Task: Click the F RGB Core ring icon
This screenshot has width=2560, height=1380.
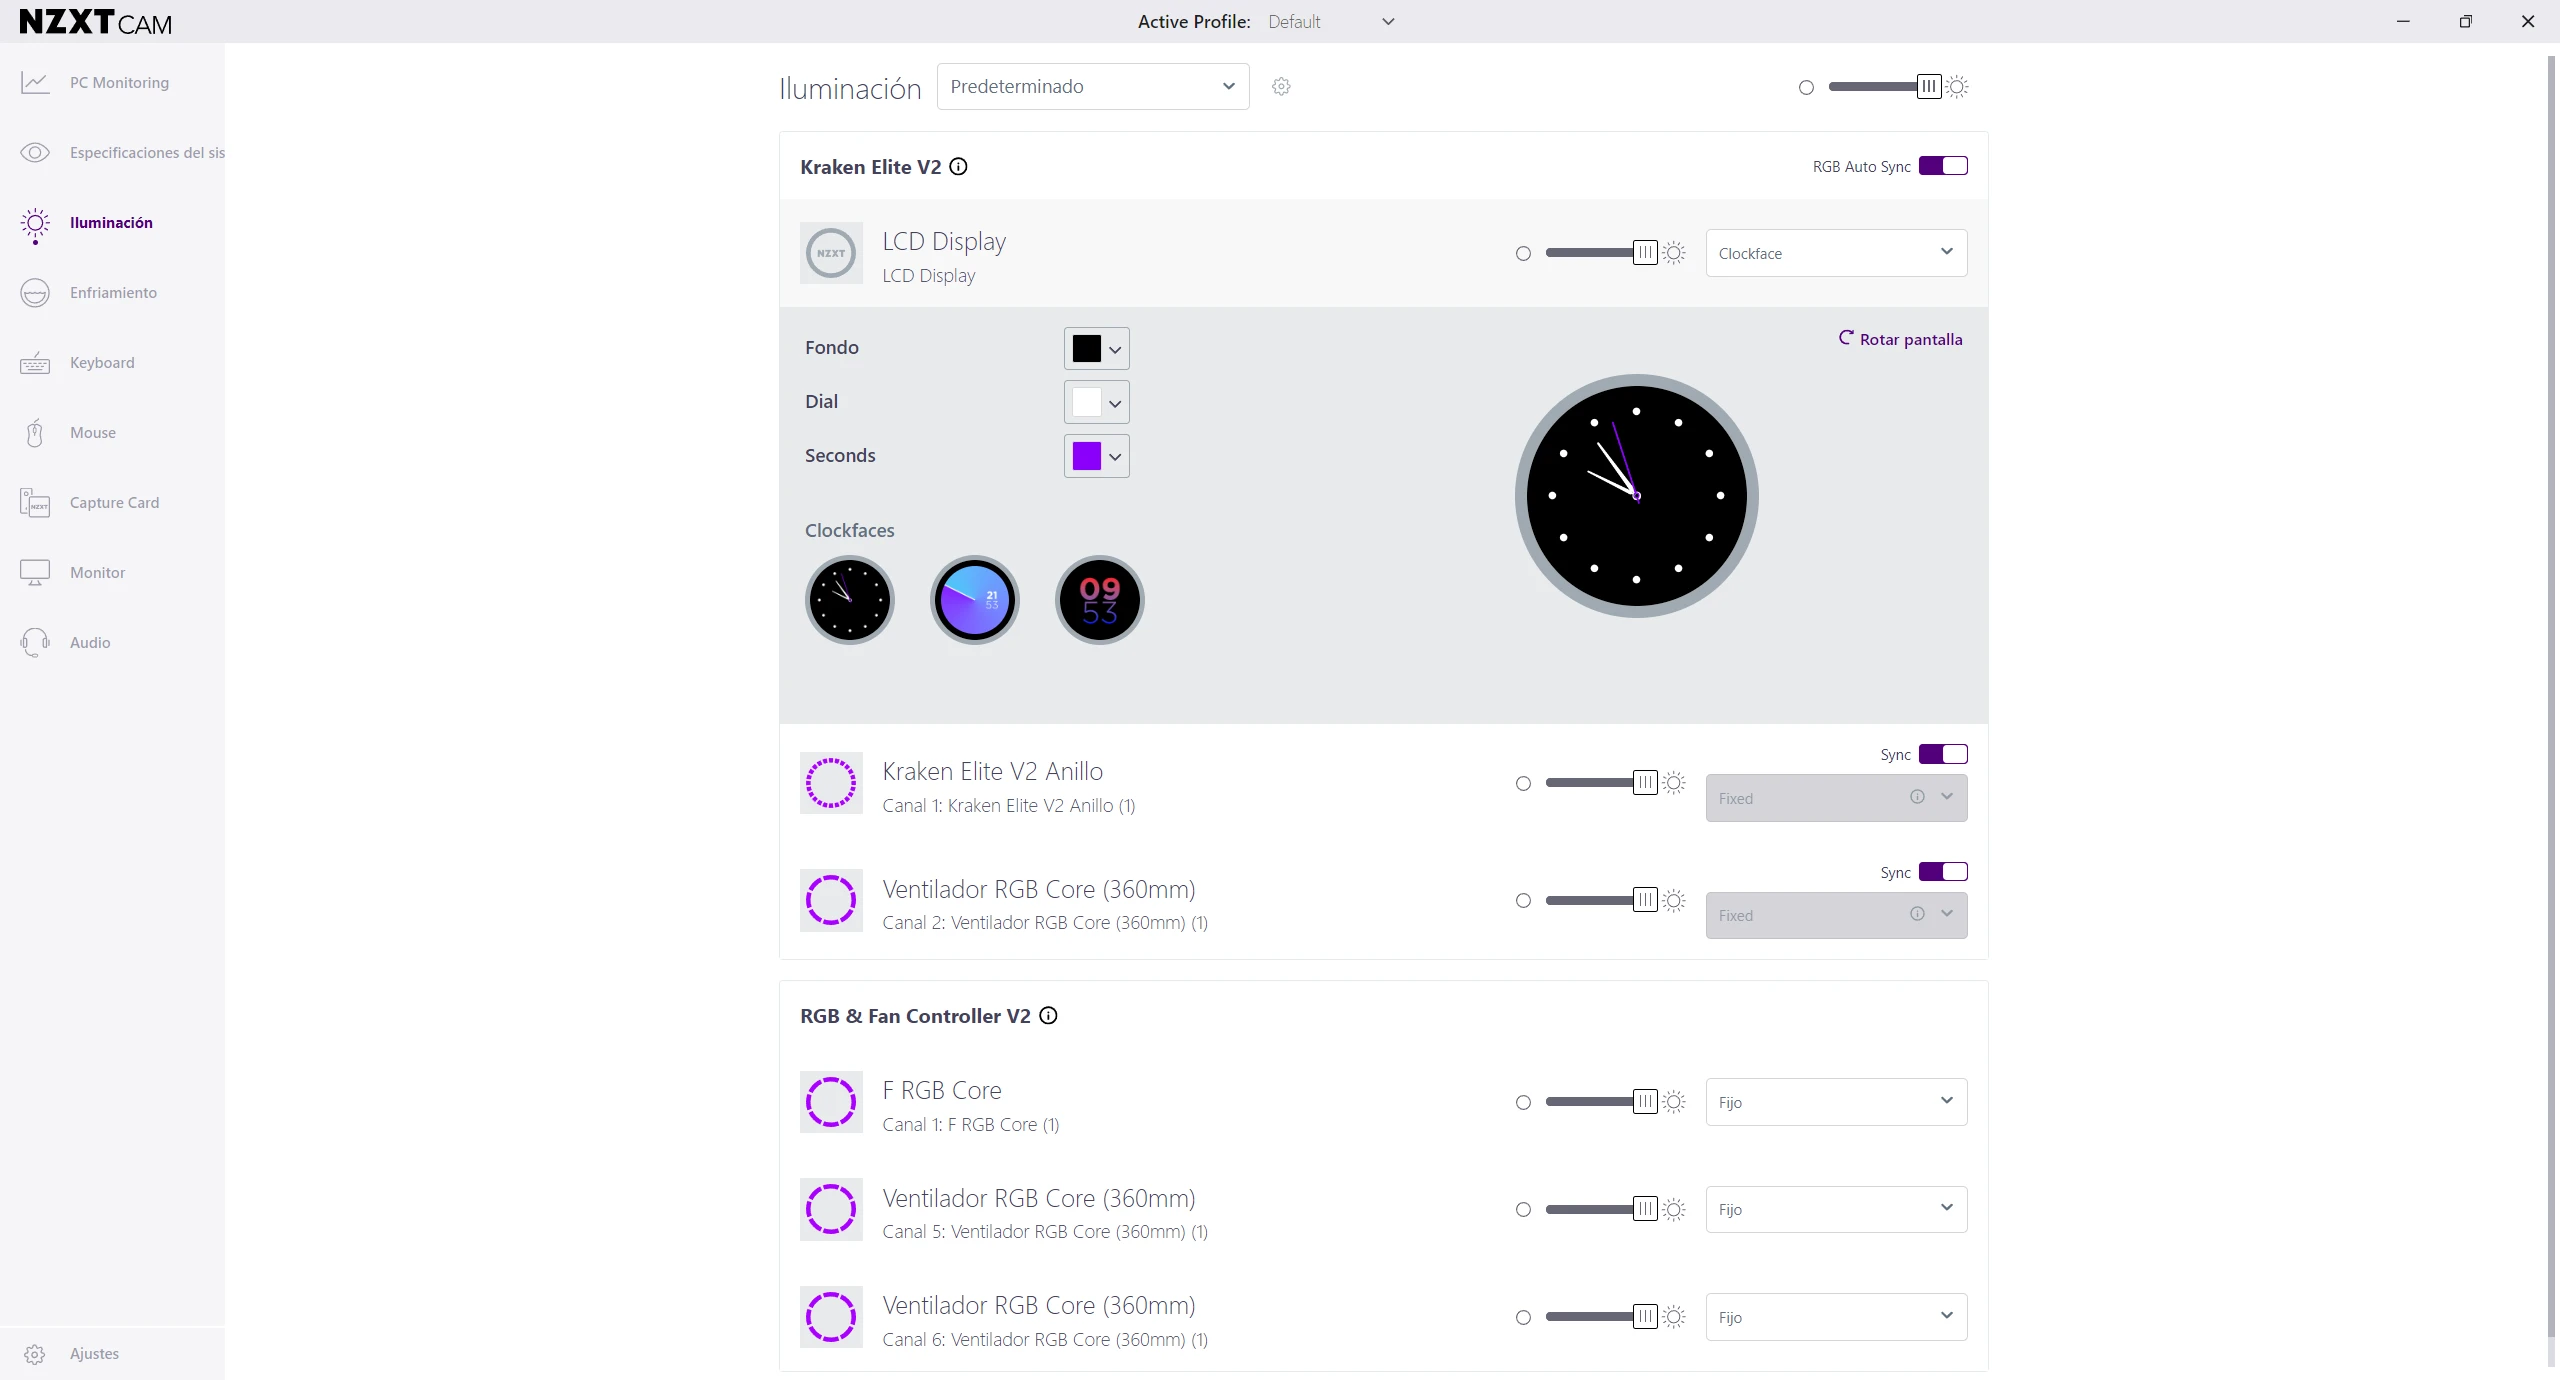Action: tap(831, 1102)
